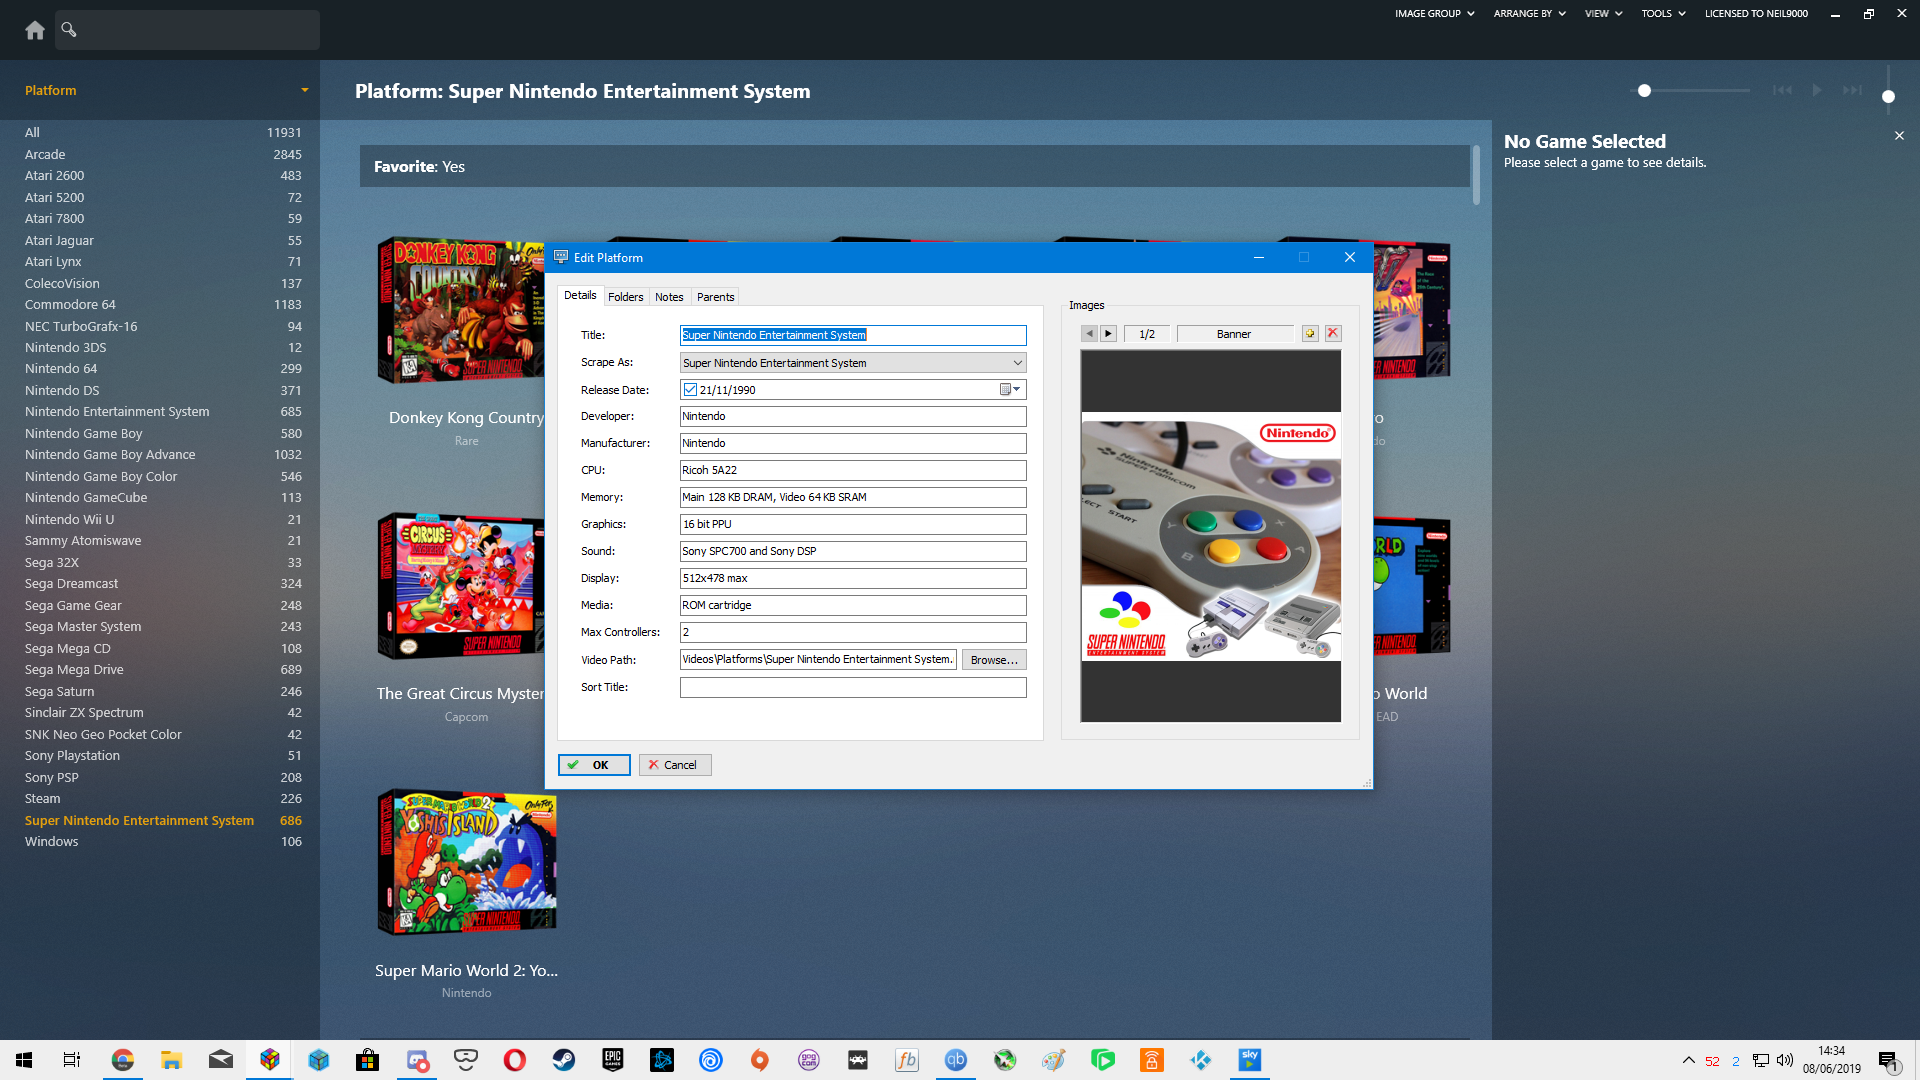Expand the Scrape As dropdown
The height and width of the screenshot is (1080, 1920).
pyautogui.click(x=1017, y=363)
